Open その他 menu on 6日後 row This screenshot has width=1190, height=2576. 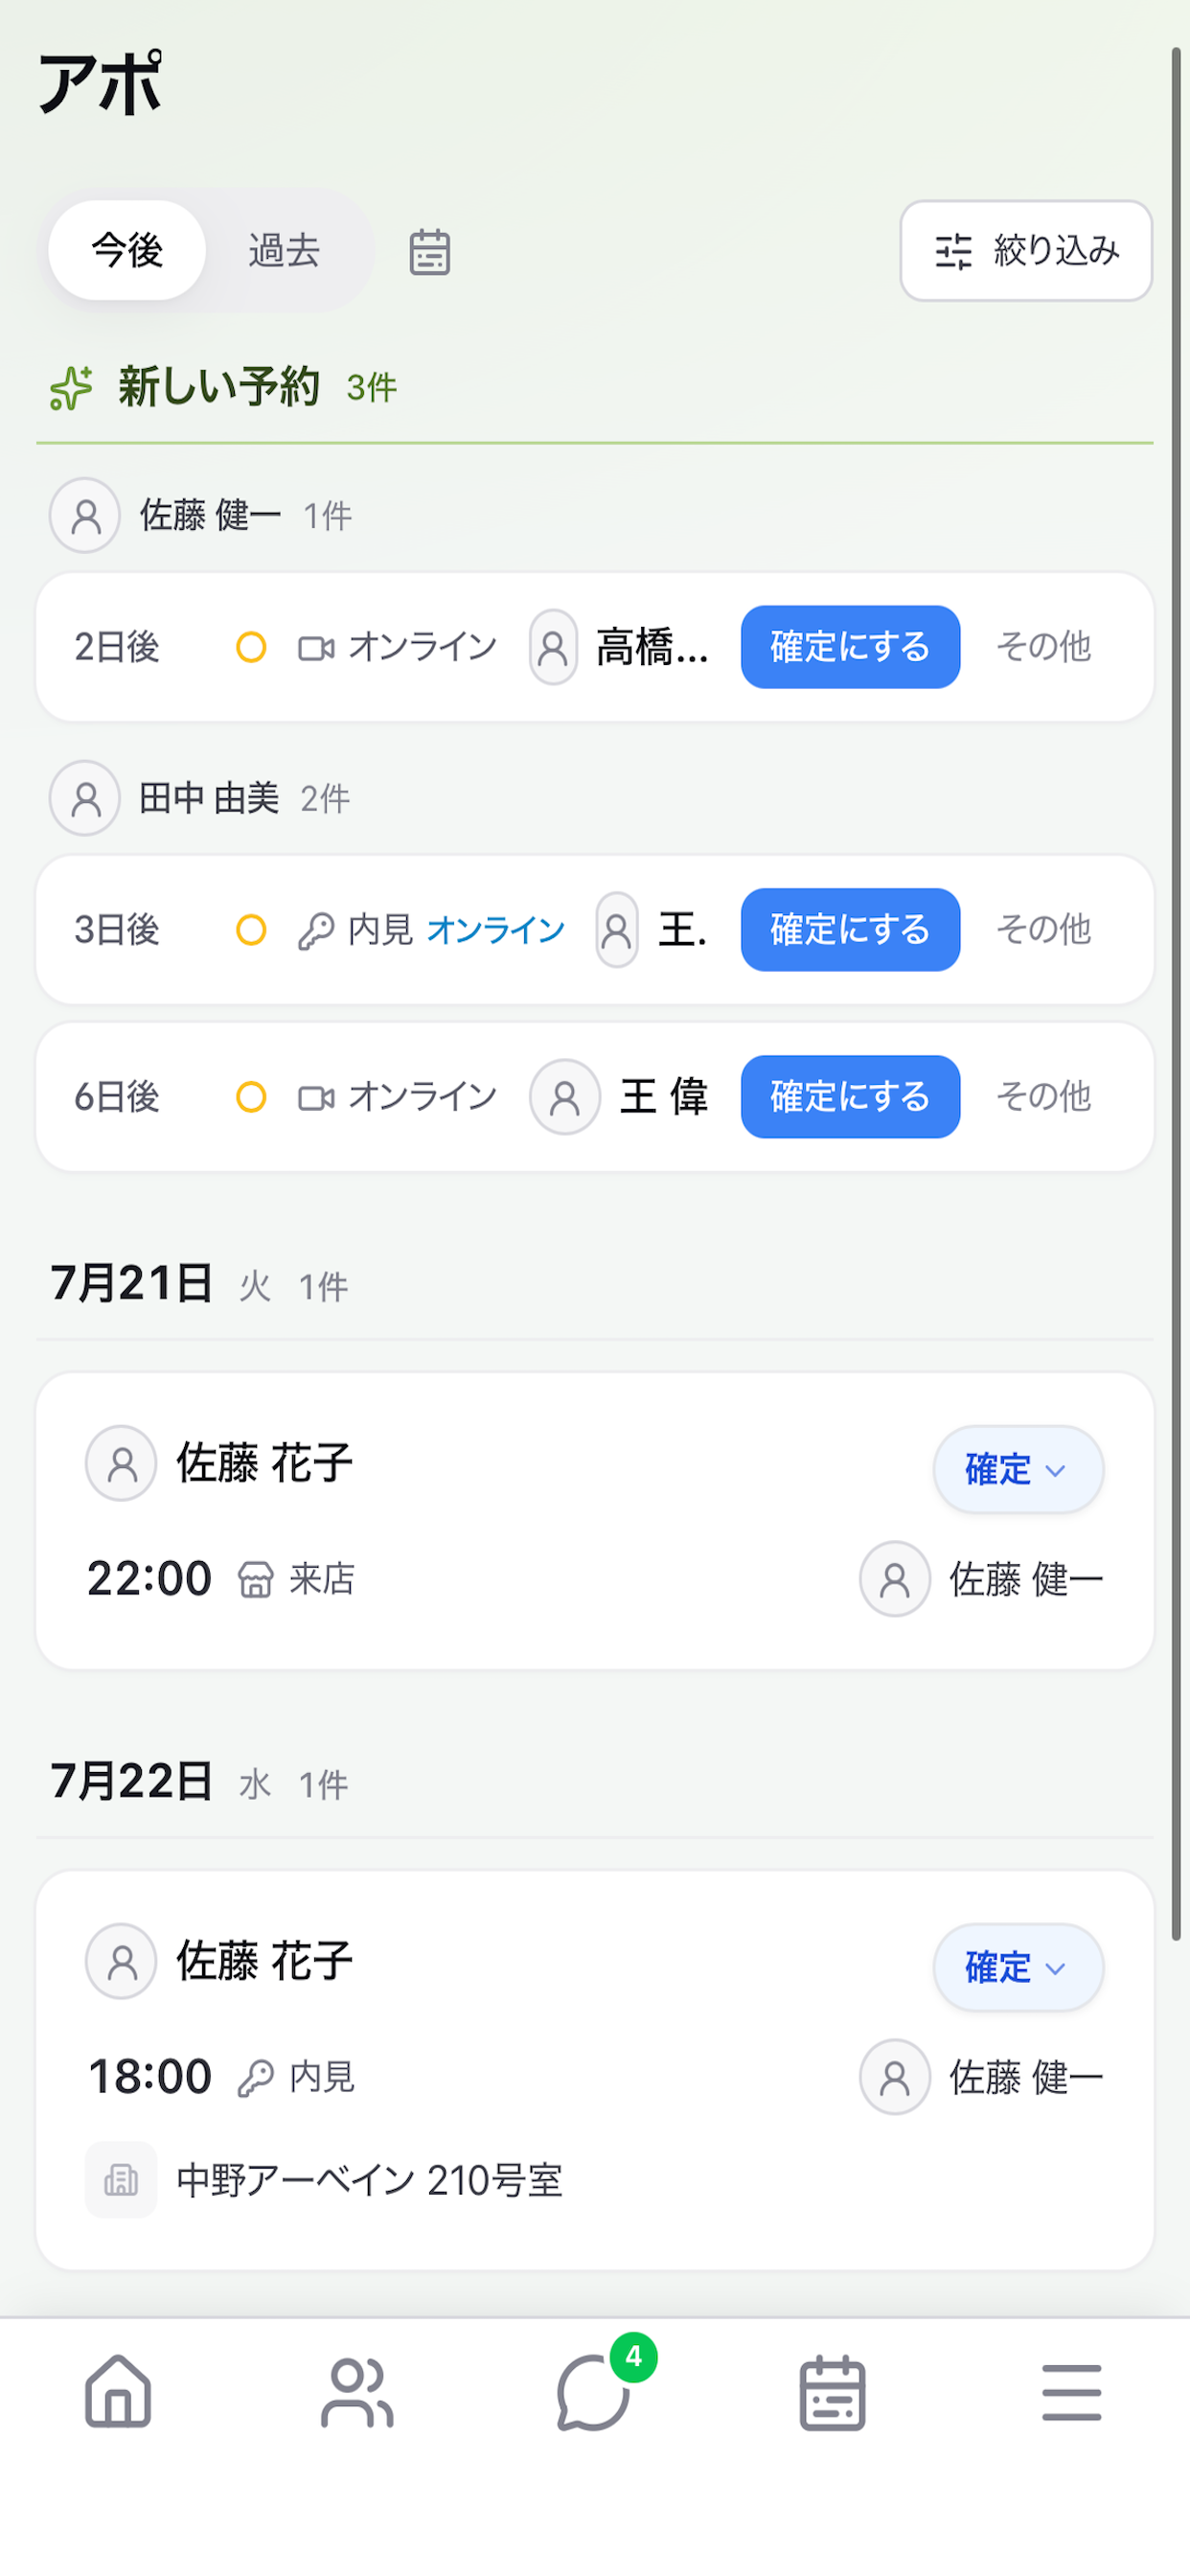[x=1043, y=1097]
